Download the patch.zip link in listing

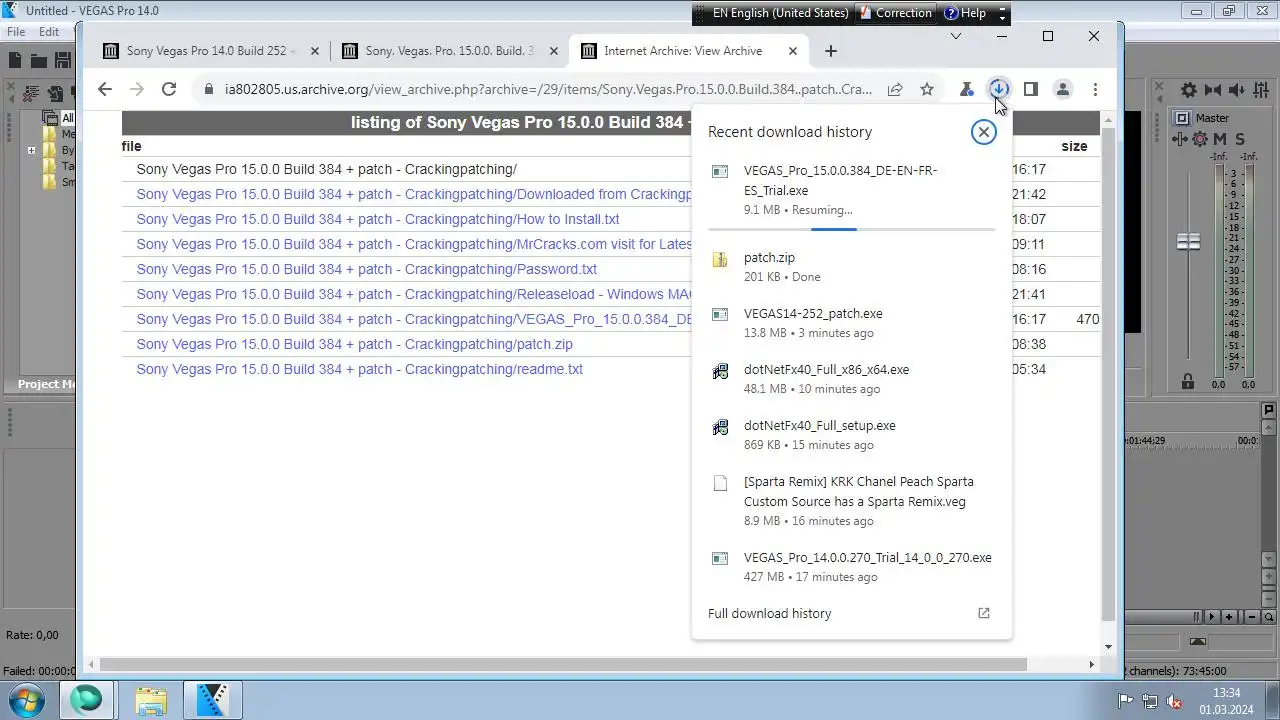pyautogui.click(x=355, y=344)
